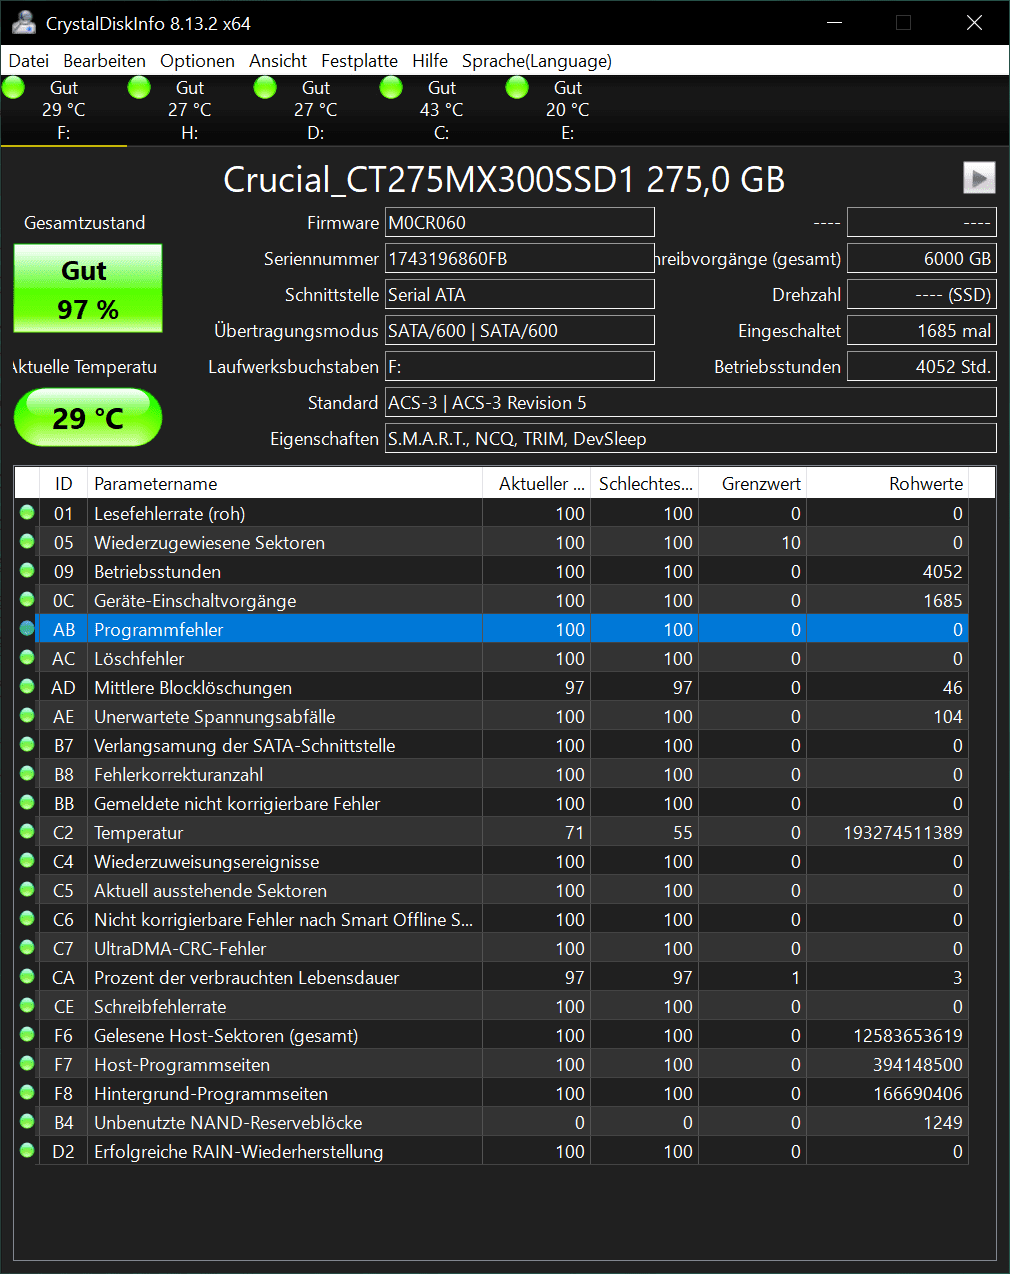This screenshot has width=1010, height=1274.
Task: Click status dot for Wiederzugewiesene Sektoren
Action: [x=27, y=542]
